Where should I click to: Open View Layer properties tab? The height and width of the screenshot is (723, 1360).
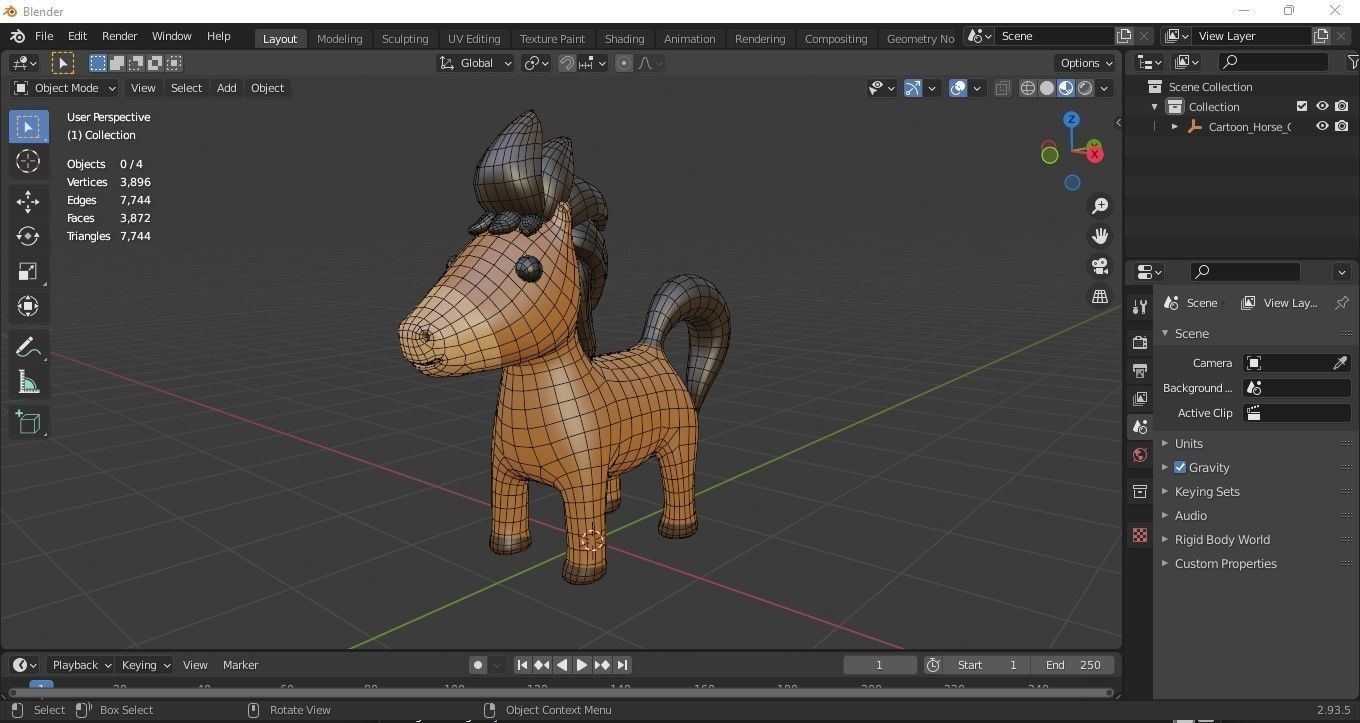[x=1139, y=399]
